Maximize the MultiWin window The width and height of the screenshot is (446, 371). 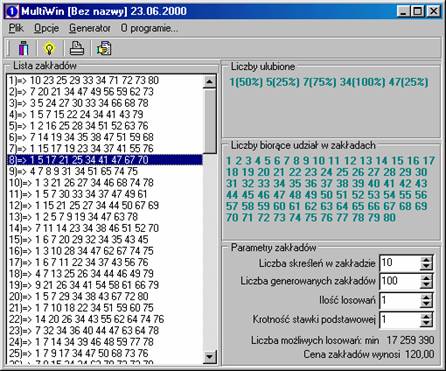[x=417, y=12]
